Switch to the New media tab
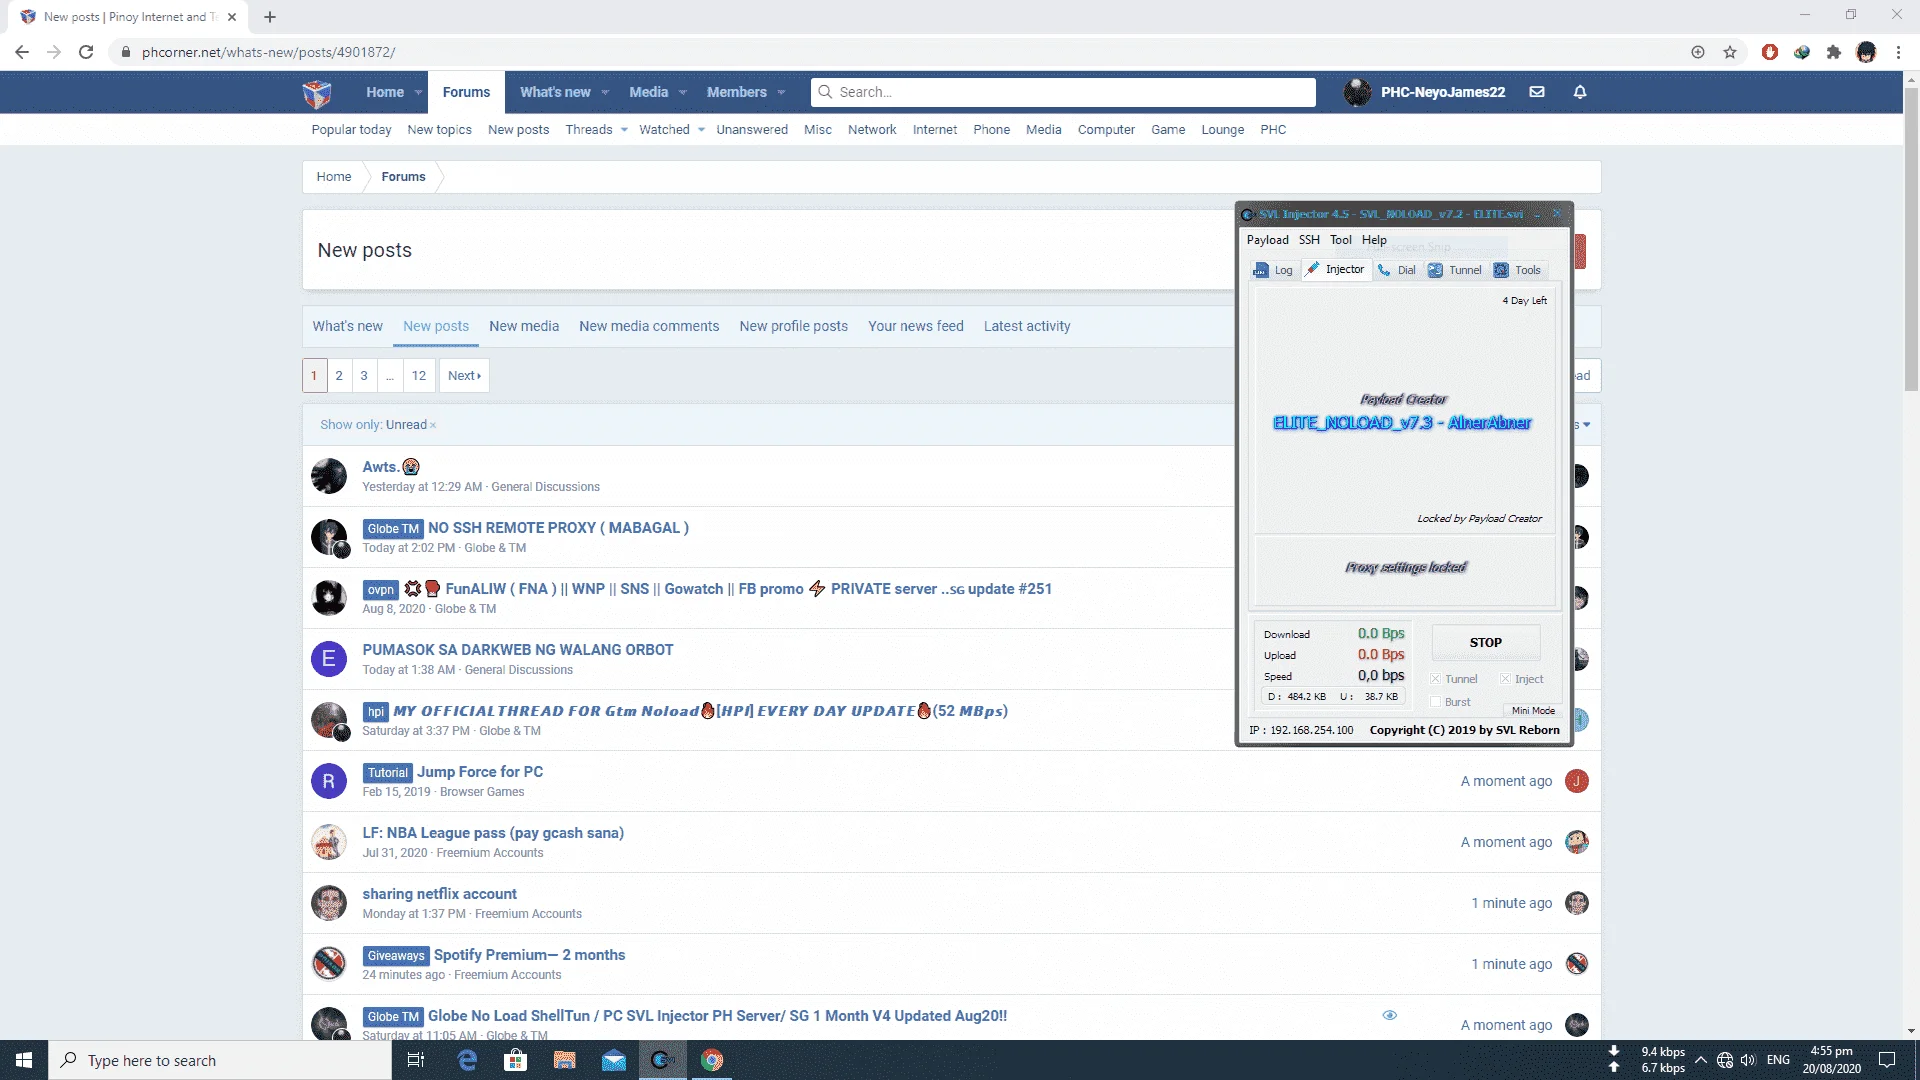 click(524, 326)
